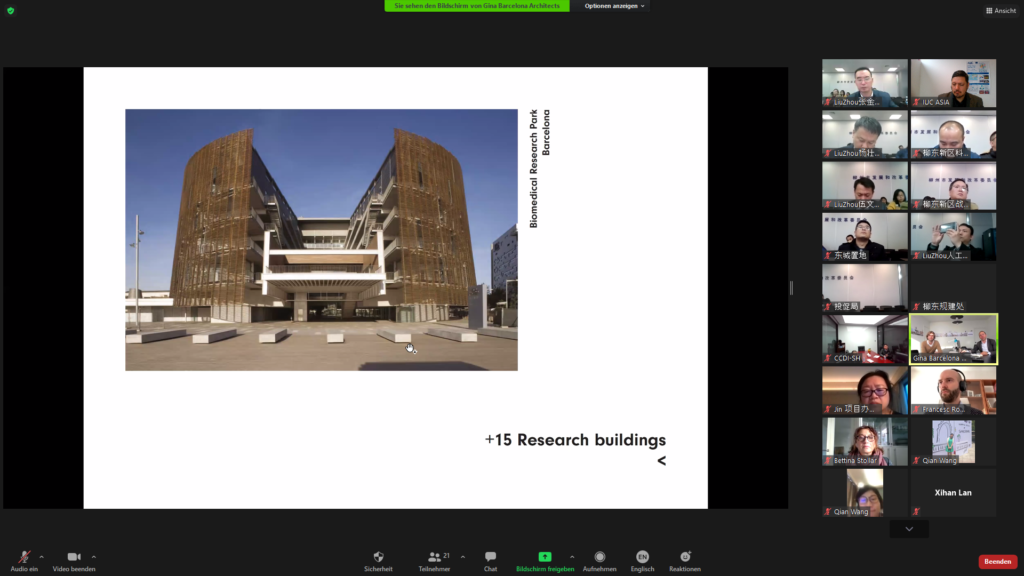Viewport: 1024px width, 576px height.
Task: Open the Englisch interpretation language icon
Action: coord(642,560)
